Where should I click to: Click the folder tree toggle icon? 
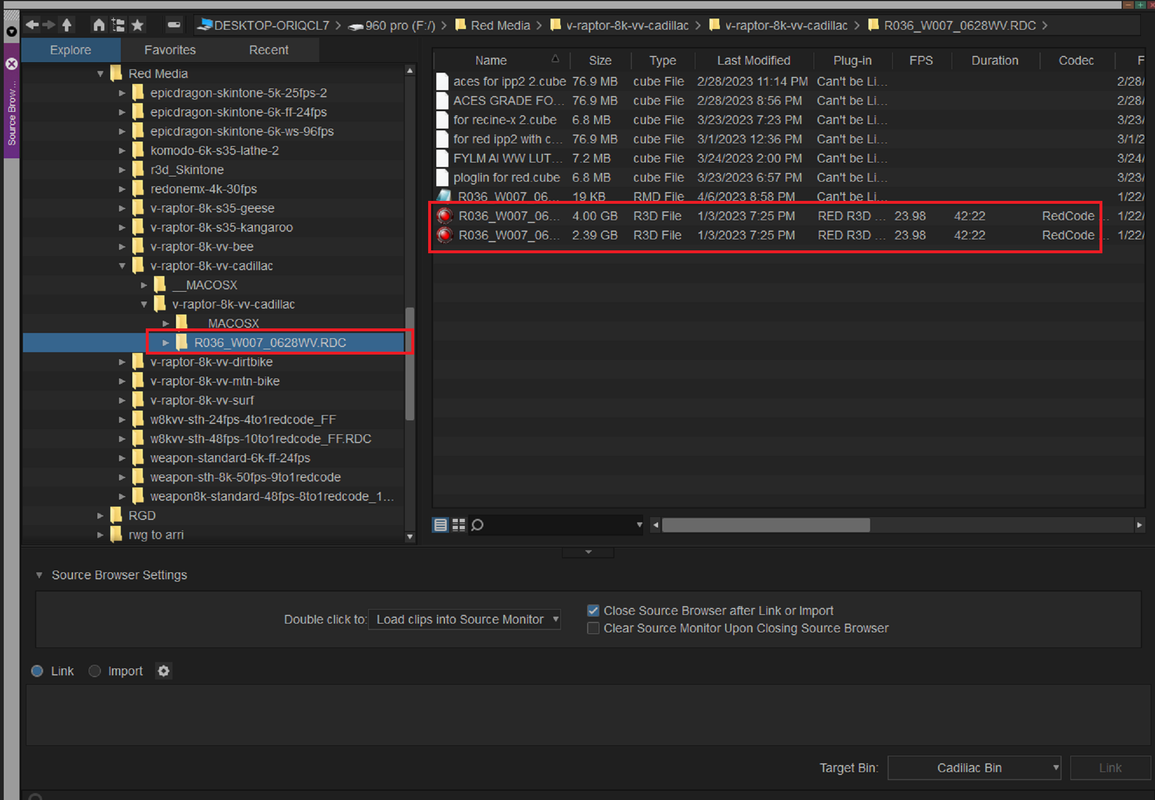[118, 25]
